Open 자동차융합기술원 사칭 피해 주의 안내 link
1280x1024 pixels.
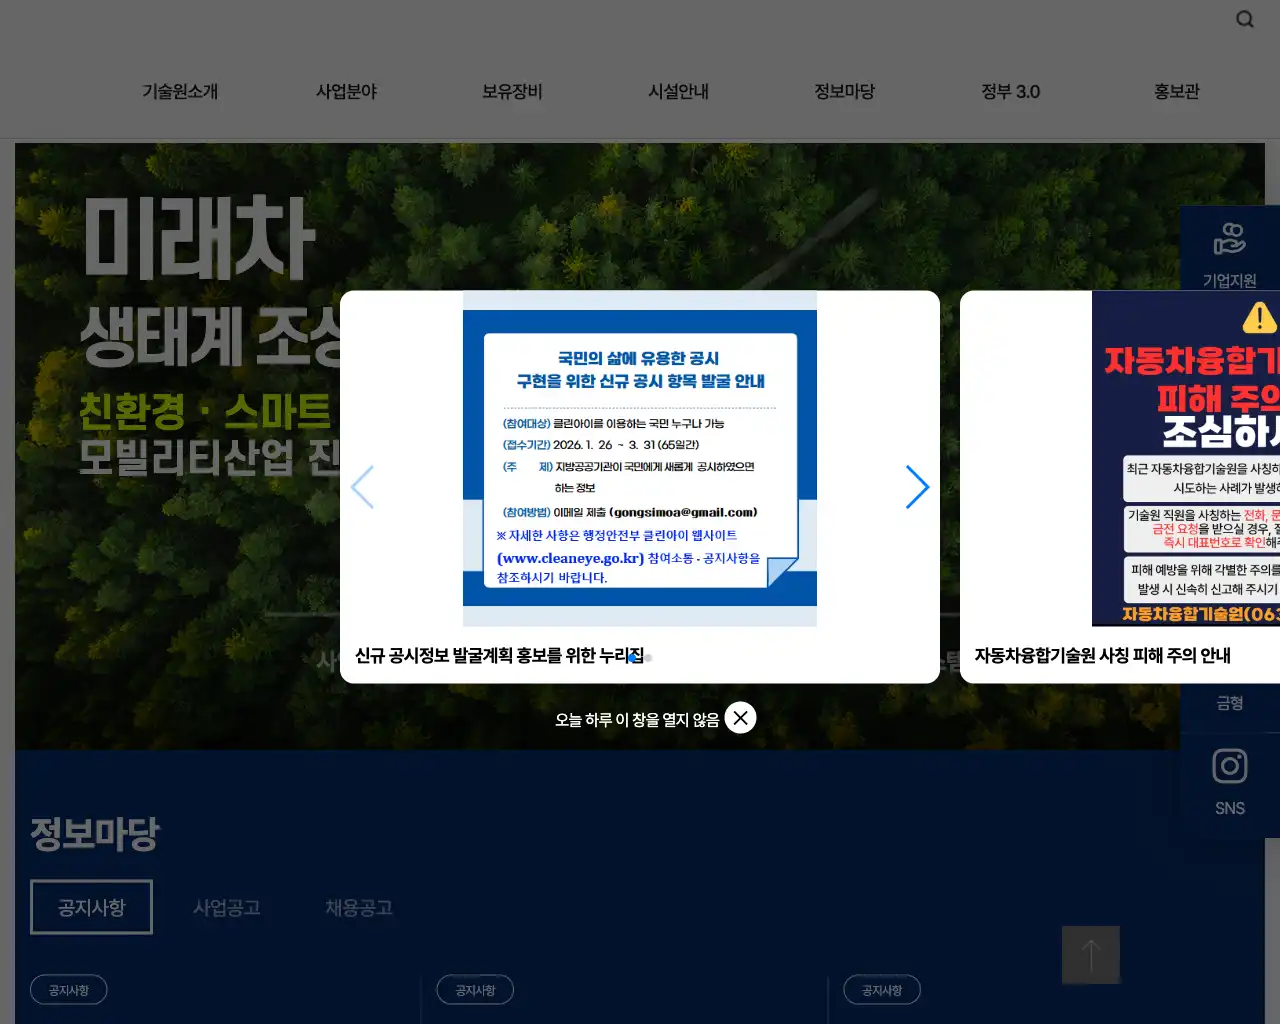(1102, 655)
